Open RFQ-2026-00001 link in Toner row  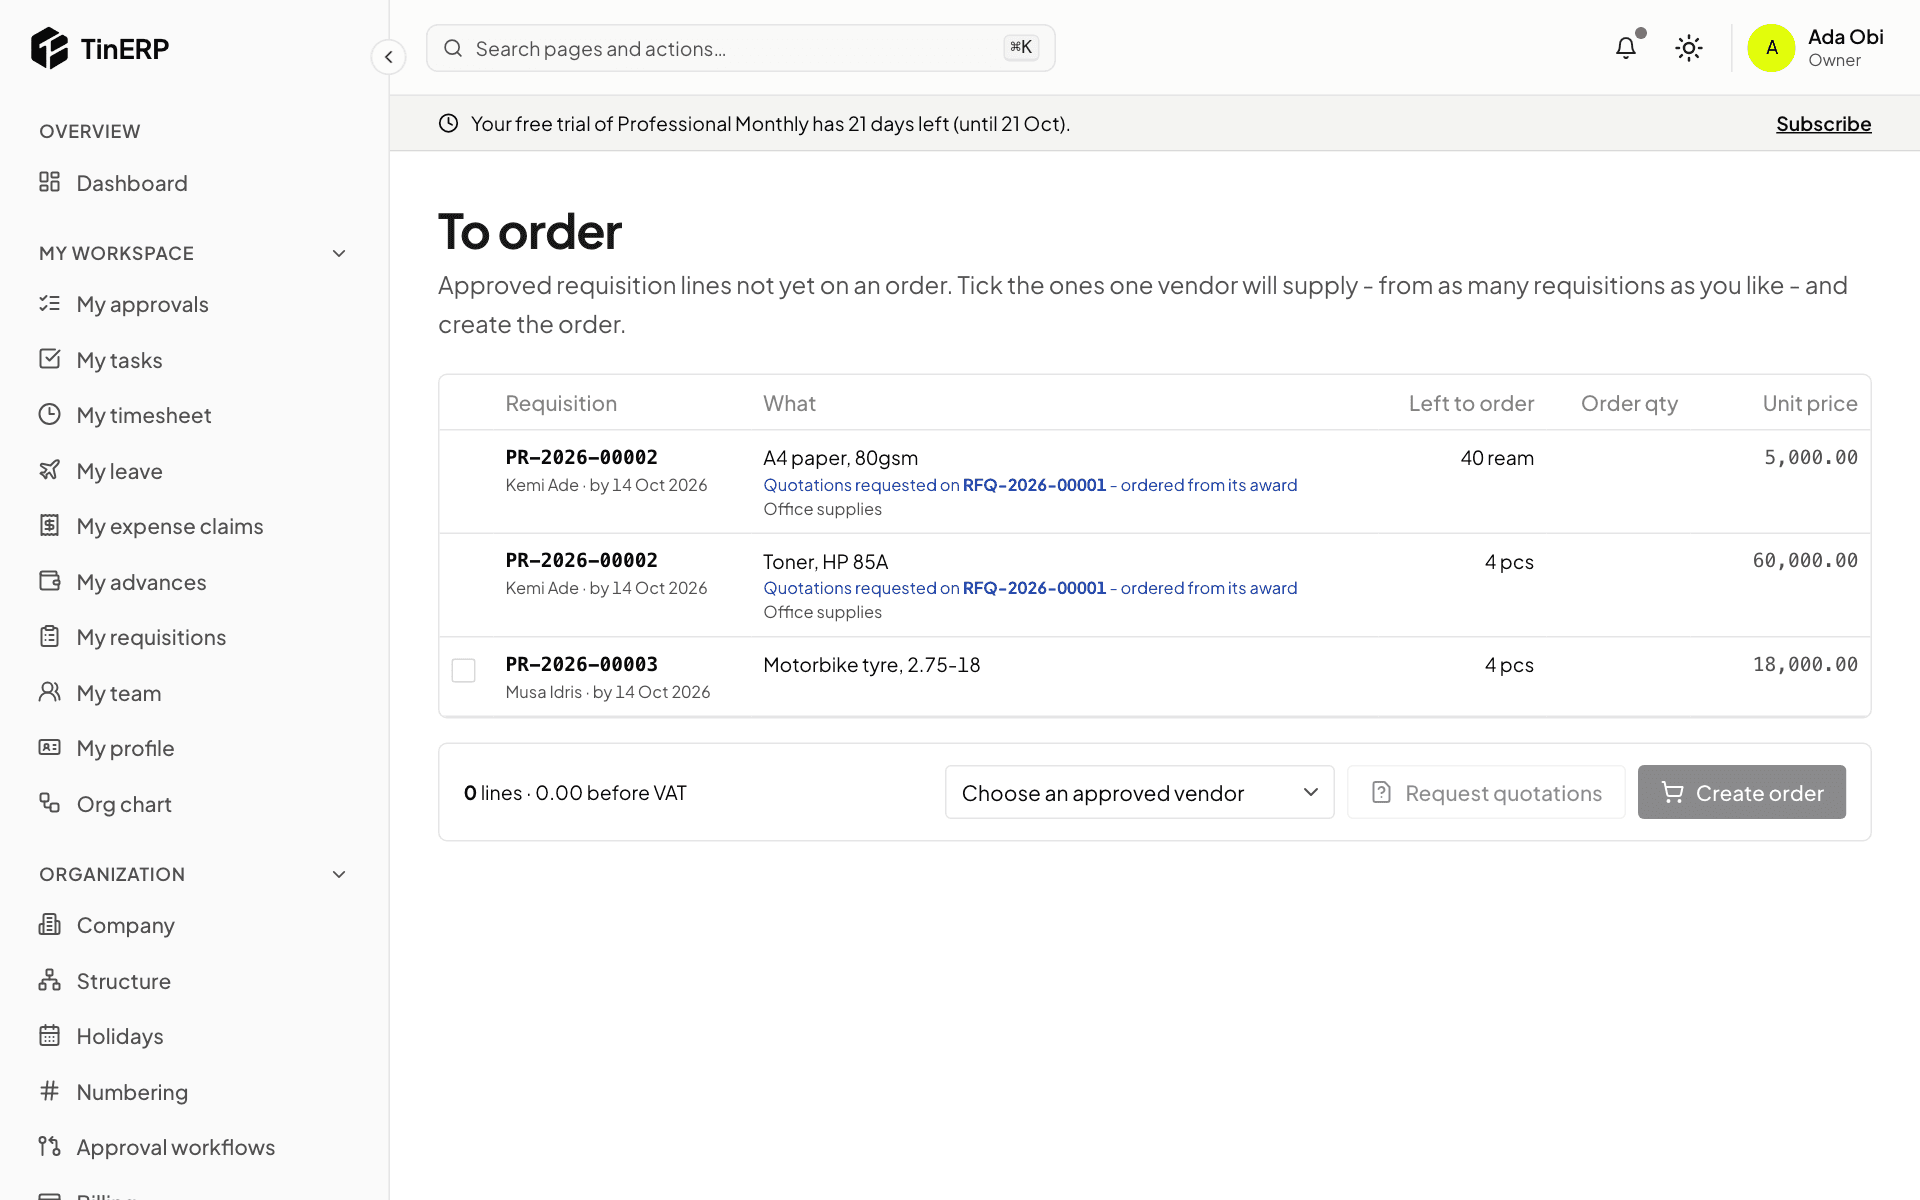pyautogui.click(x=1034, y=588)
